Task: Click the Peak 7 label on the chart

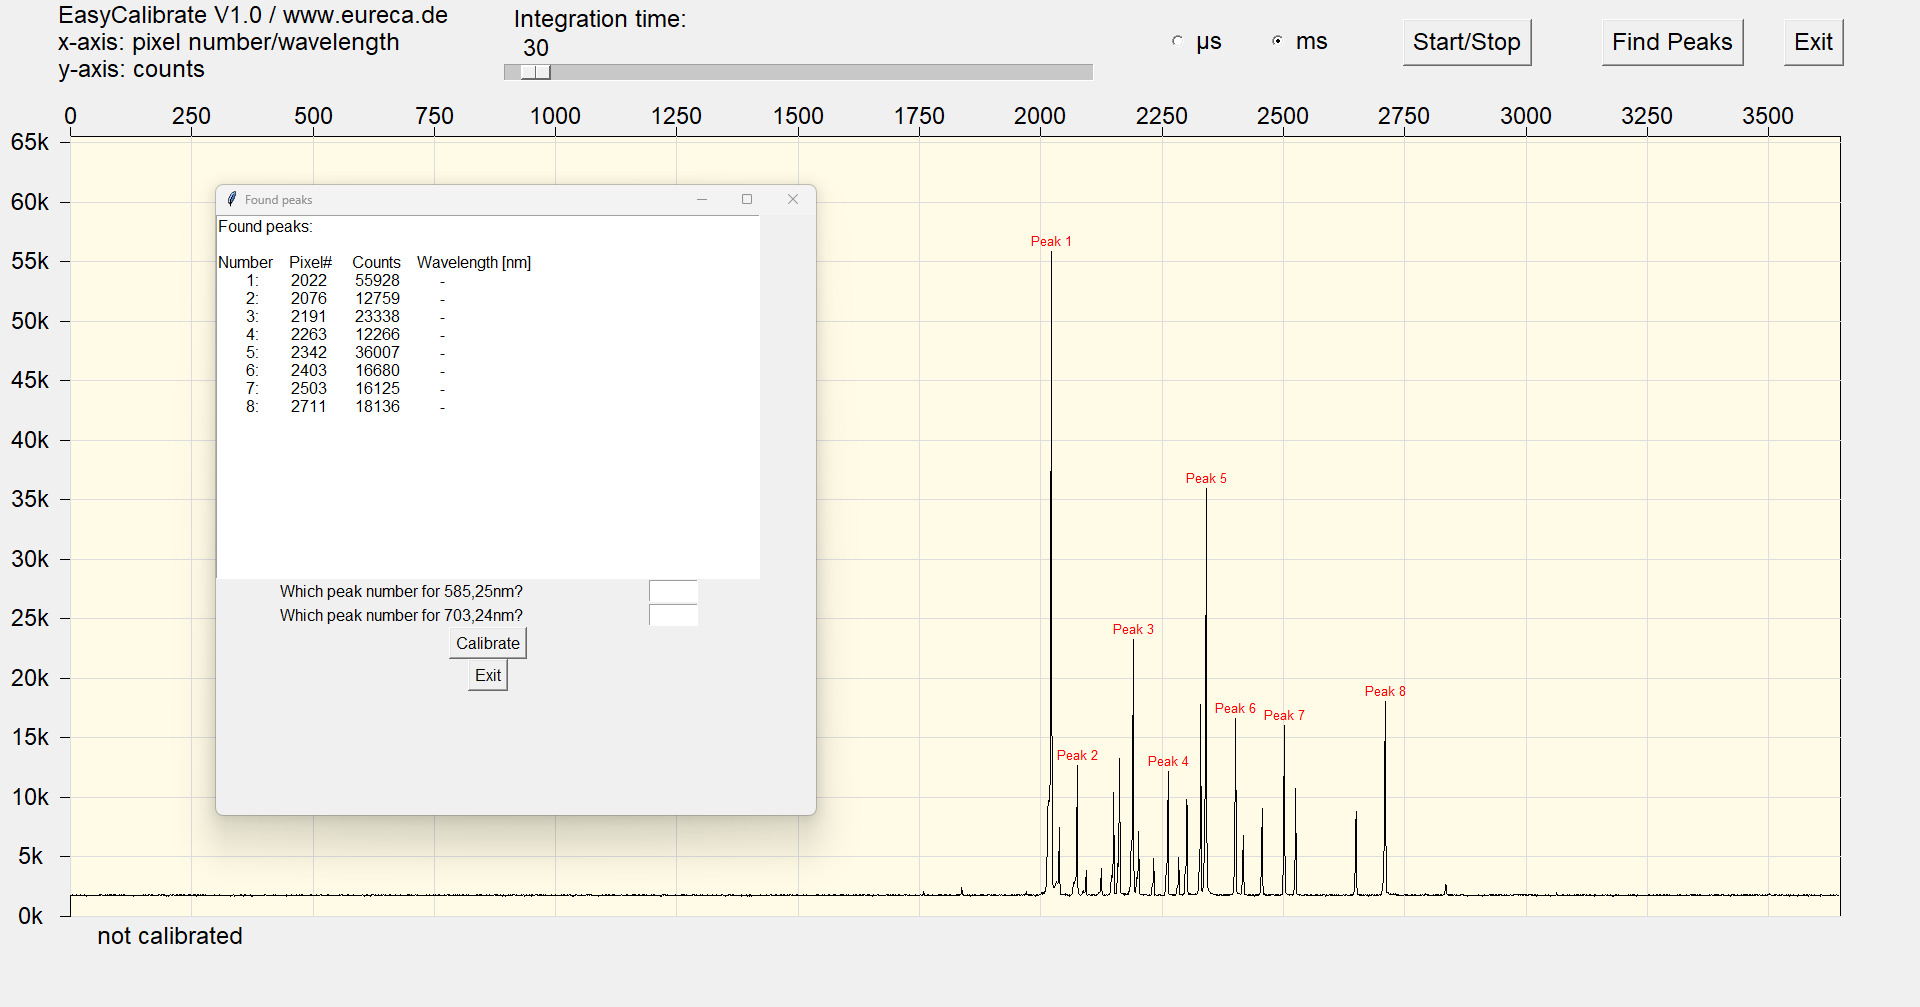Action: tap(1284, 715)
